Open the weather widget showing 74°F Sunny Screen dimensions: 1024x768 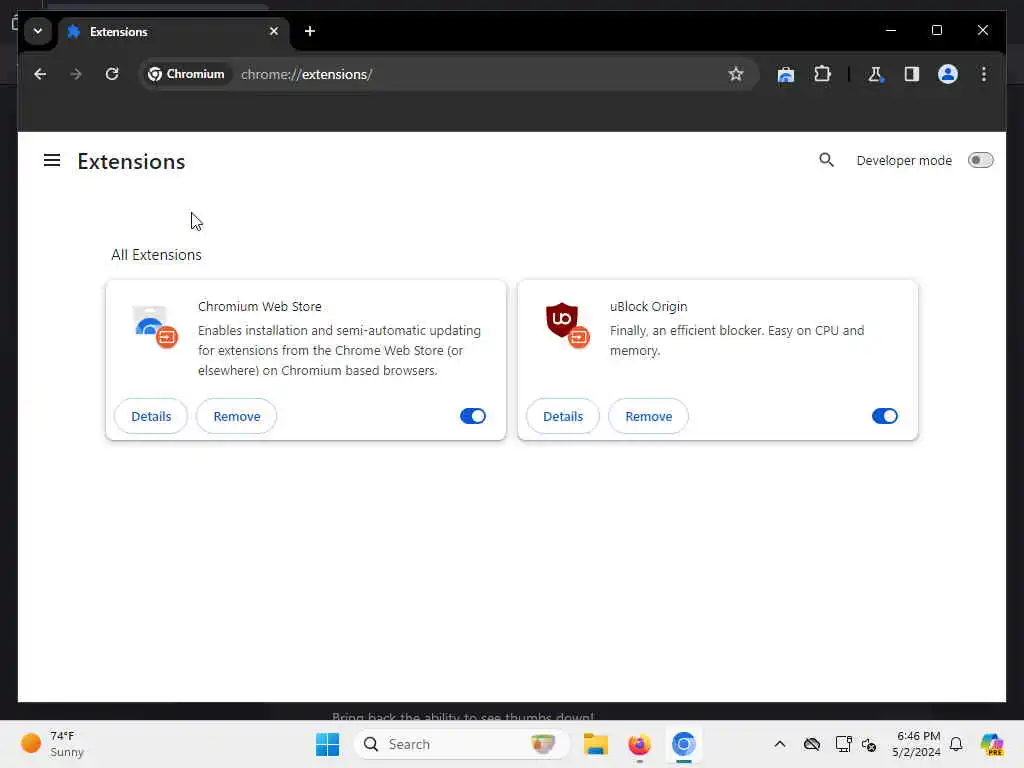tap(53, 744)
